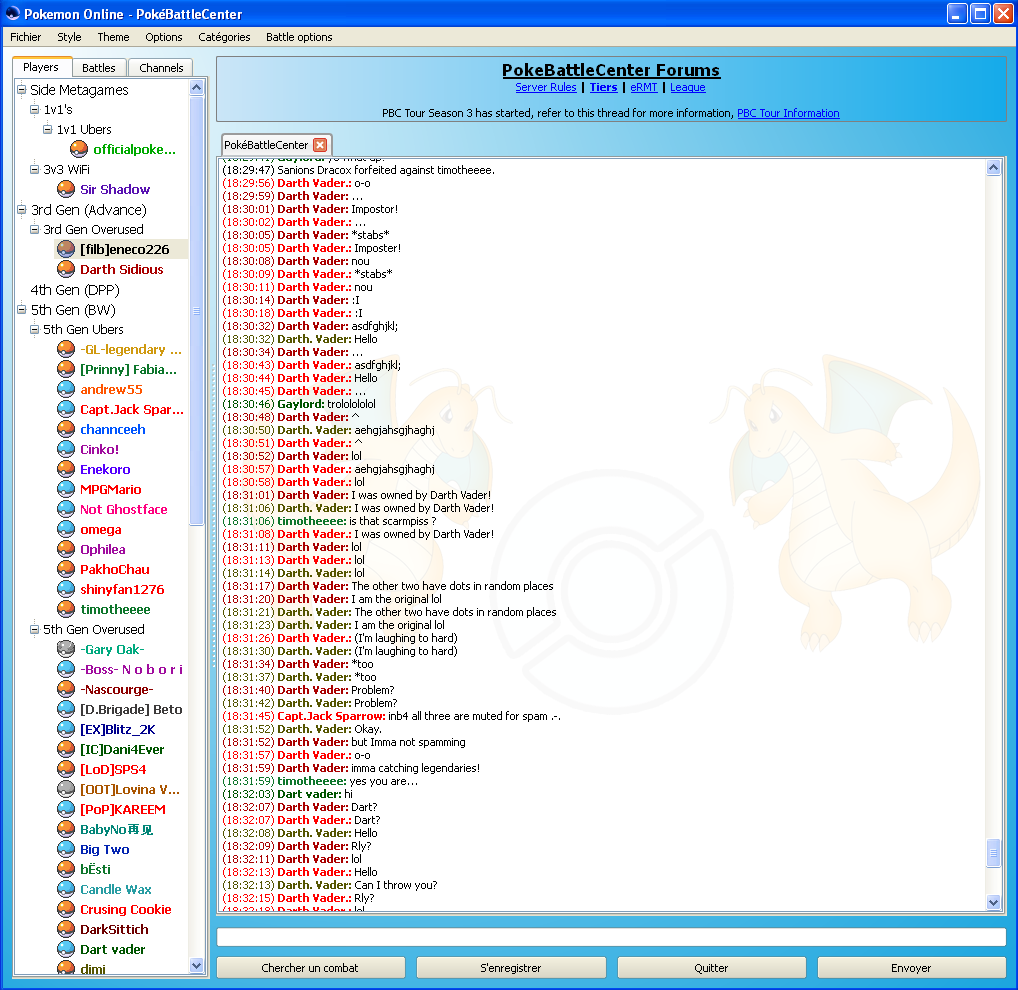Collapse the 1v1's tier node
The width and height of the screenshot is (1018, 990).
click(34, 110)
